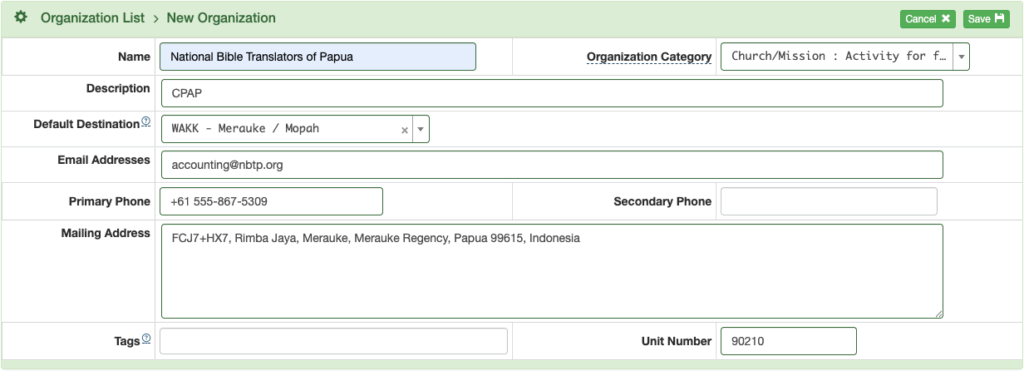
Task: Cancel the new organization form
Action: click(x=927, y=19)
